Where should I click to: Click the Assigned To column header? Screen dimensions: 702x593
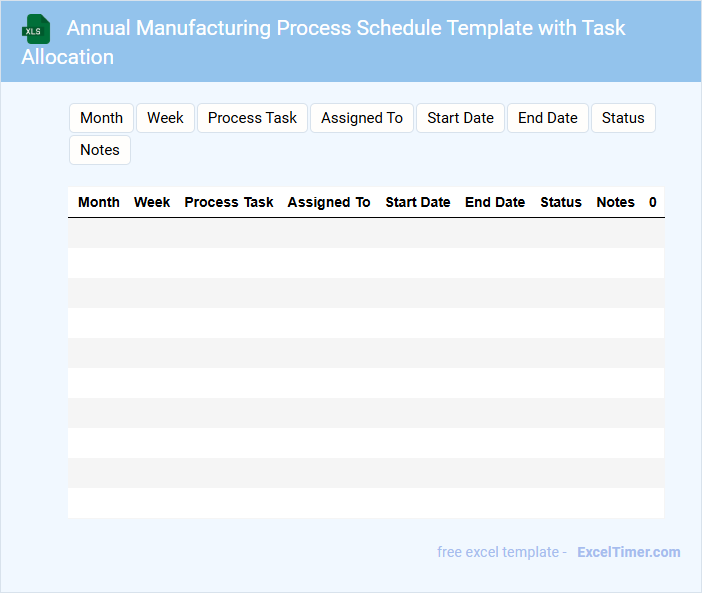tap(329, 202)
